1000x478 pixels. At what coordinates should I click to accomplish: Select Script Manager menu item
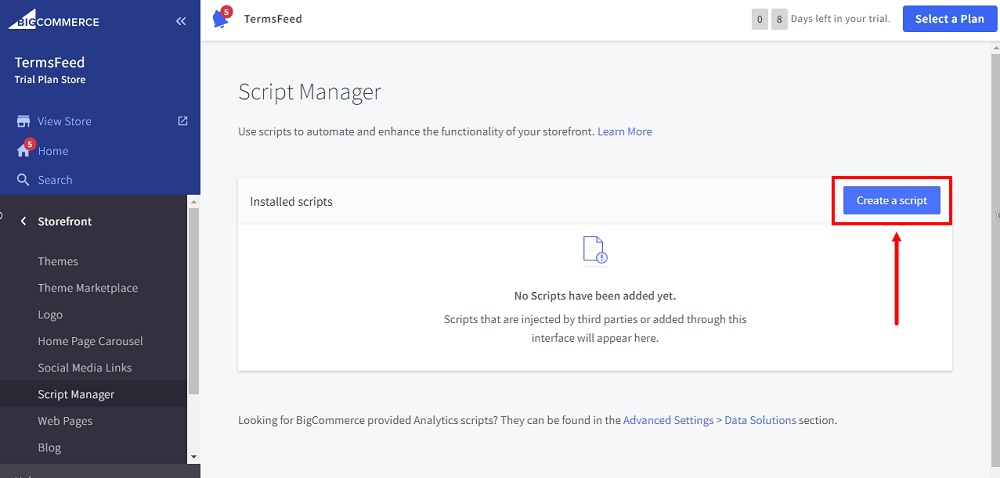76,395
